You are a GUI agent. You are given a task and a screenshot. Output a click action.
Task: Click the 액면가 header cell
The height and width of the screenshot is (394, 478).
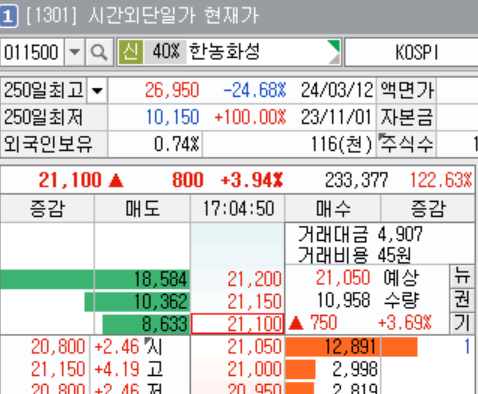(407, 90)
